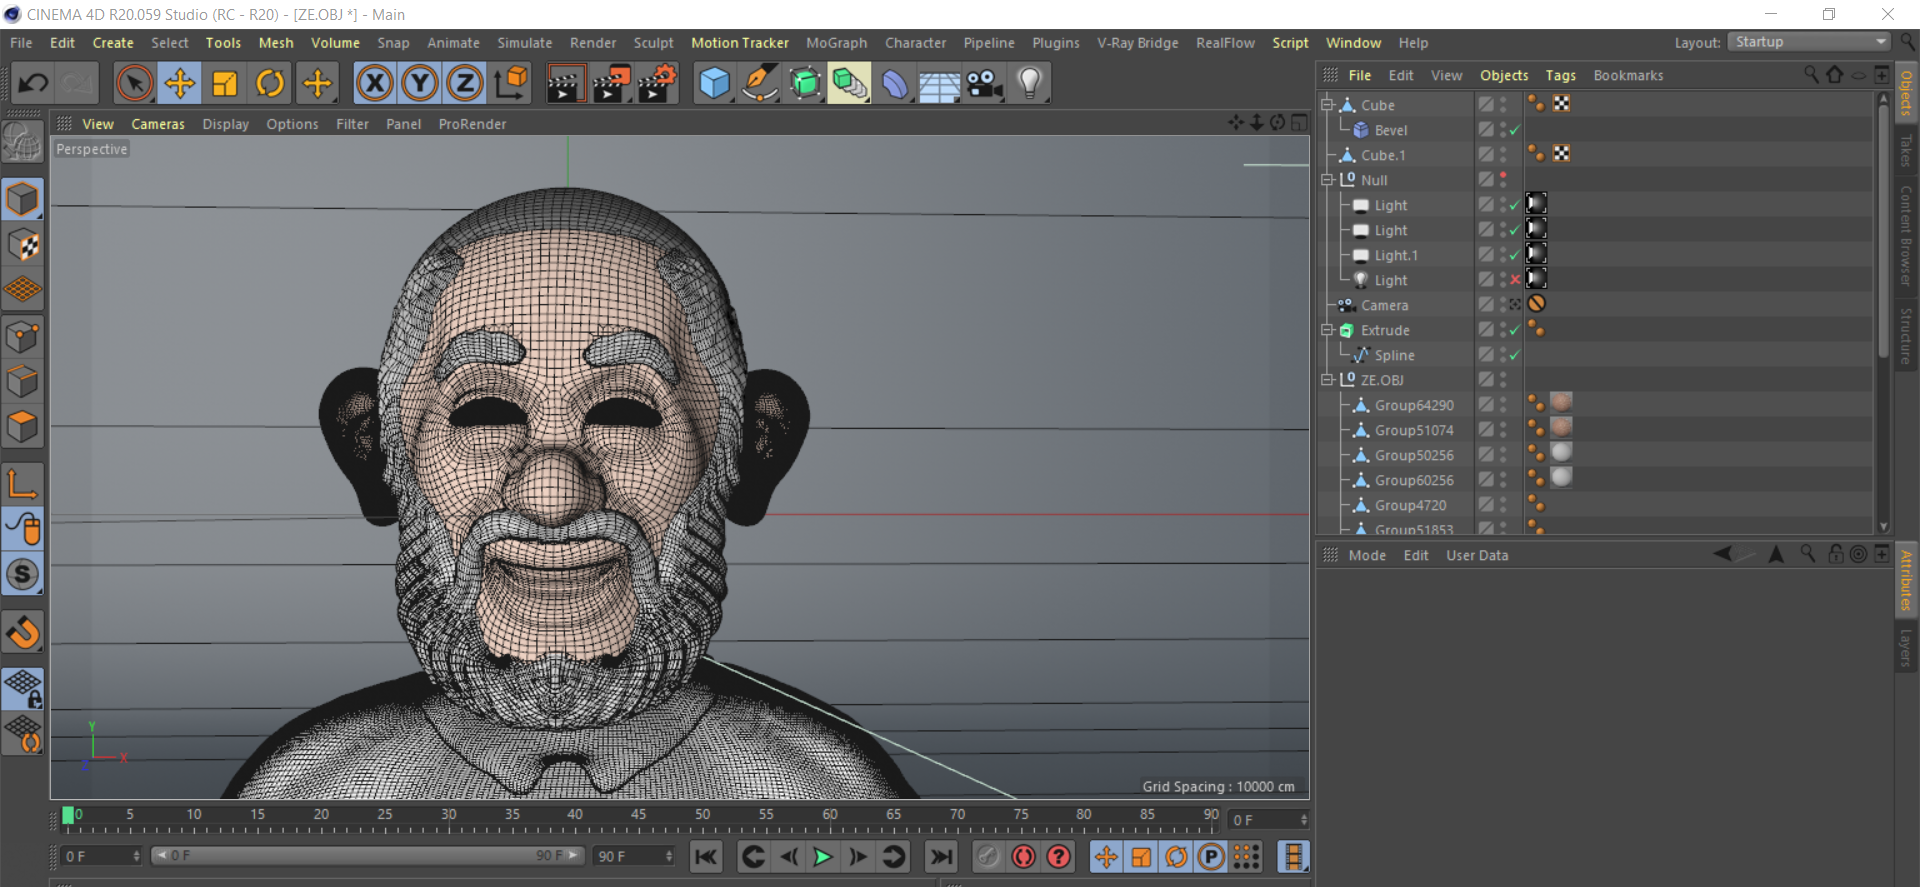Open the MoGraph menu
Viewport: 1920px width, 887px height.
(836, 43)
